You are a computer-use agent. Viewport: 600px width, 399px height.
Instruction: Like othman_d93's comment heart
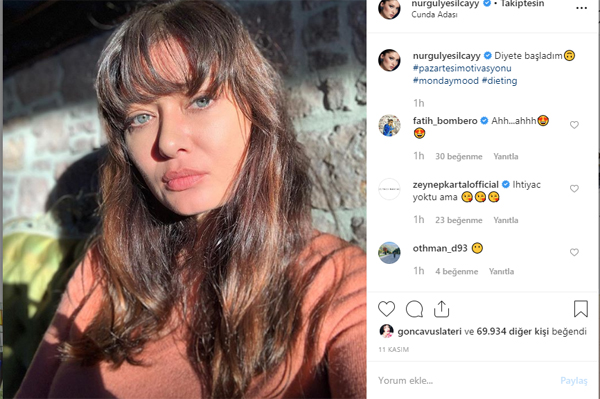tap(574, 252)
